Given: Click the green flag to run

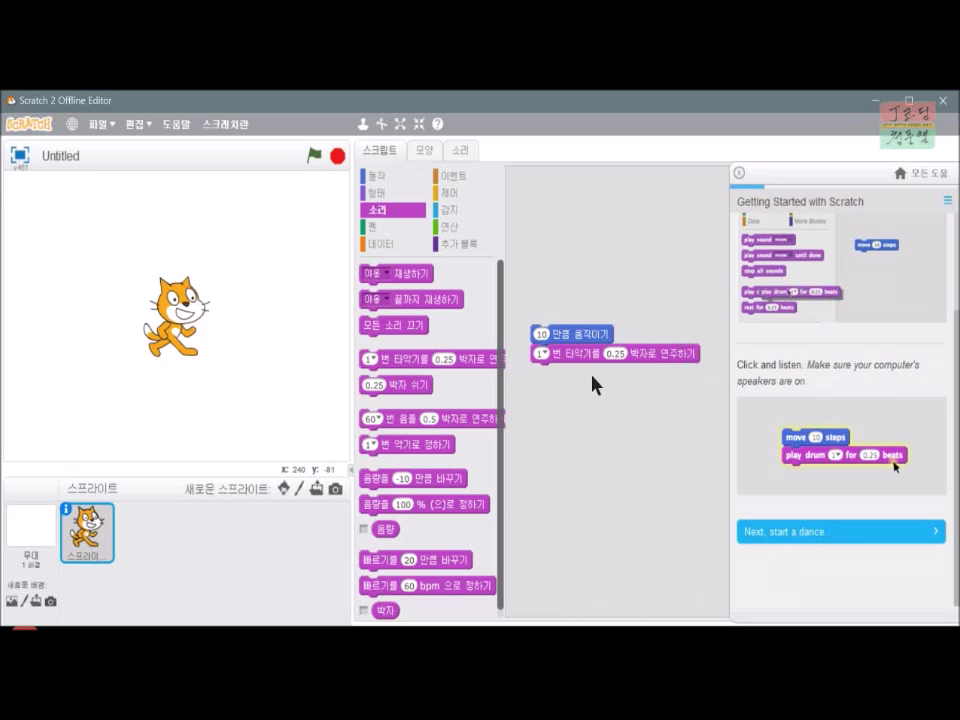Looking at the screenshot, I should tap(314, 156).
